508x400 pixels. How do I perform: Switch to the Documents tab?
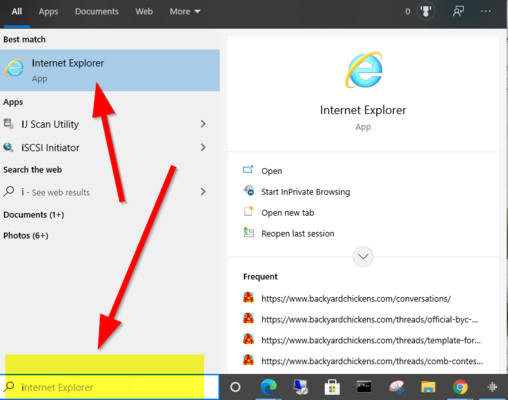click(x=97, y=11)
